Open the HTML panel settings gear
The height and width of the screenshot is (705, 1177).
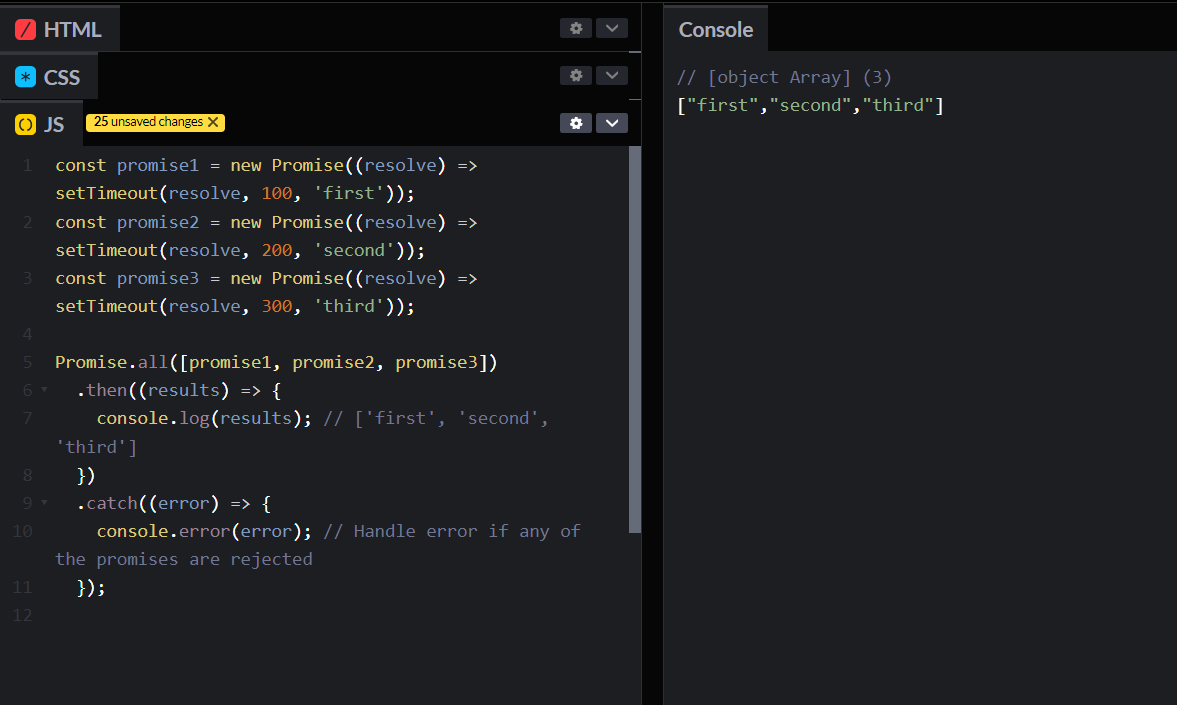(x=576, y=28)
